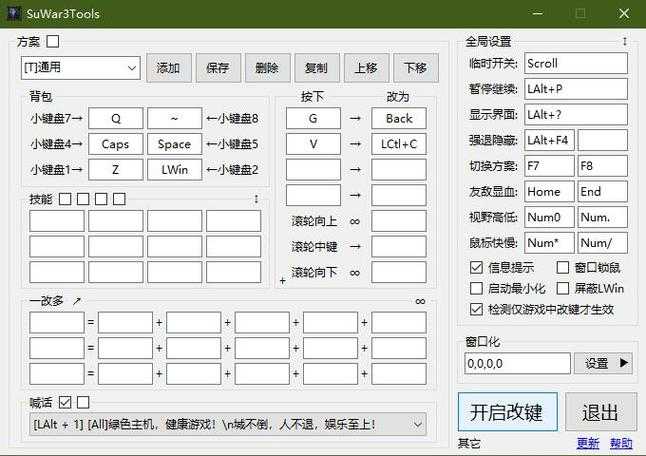Viewport: 646px width, 456px height.
Task: Click the 保存 button
Action: [218, 68]
